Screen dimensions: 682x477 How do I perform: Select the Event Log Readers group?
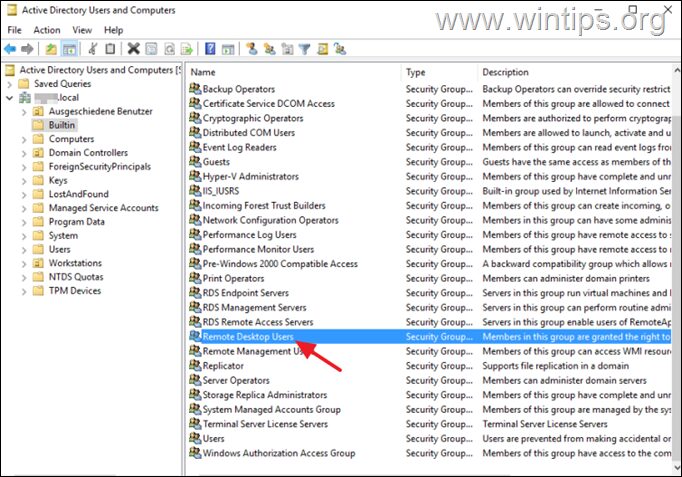pos(239,147)
